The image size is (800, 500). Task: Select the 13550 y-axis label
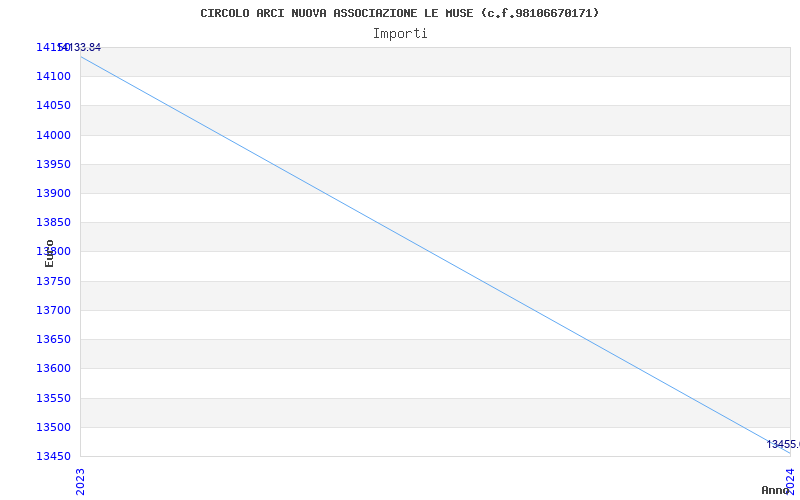pos(53,398)
